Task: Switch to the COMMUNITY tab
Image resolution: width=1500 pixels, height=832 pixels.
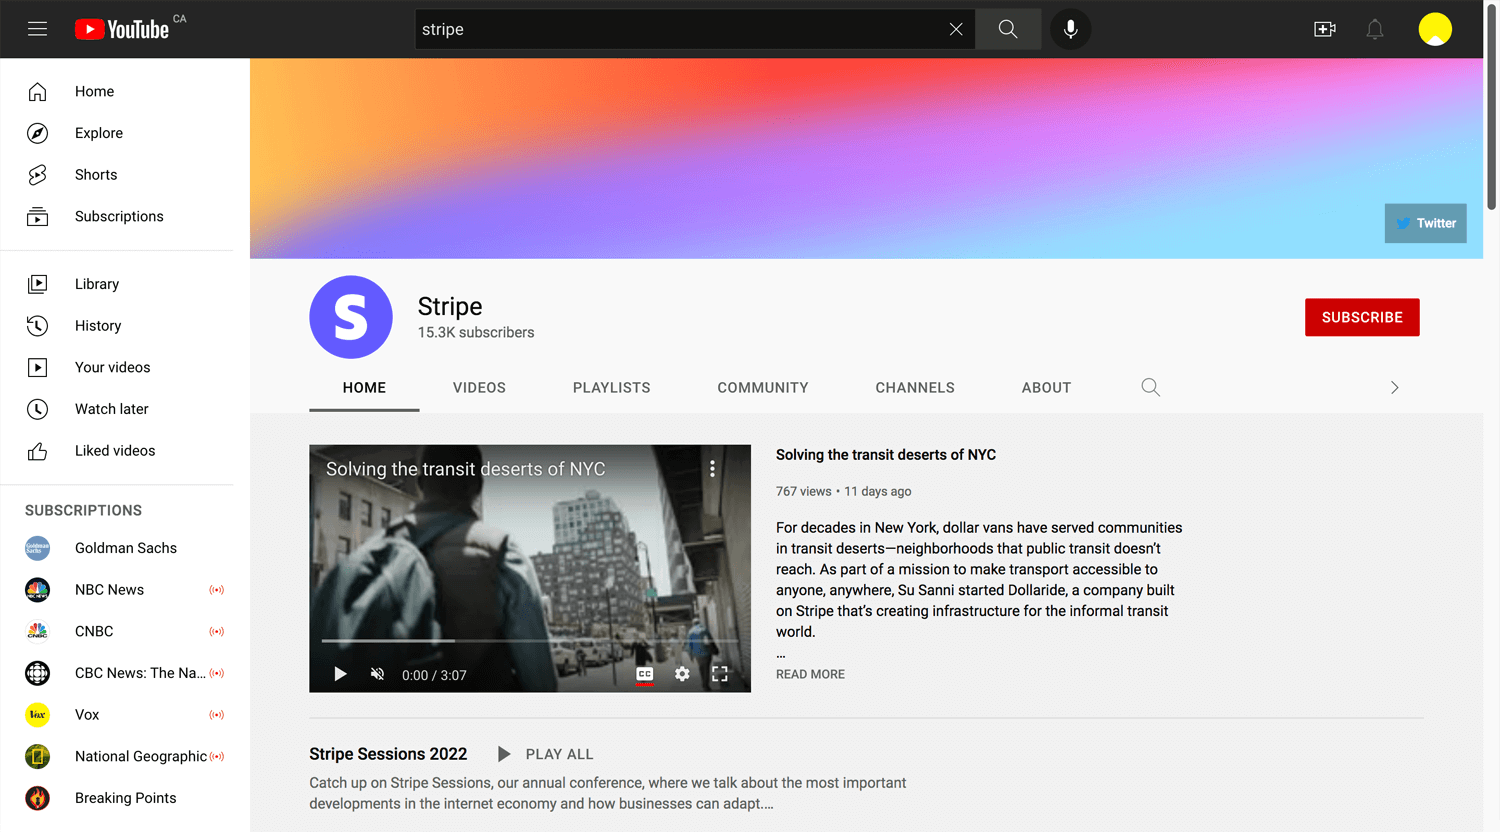Action: tap(763, 388)
